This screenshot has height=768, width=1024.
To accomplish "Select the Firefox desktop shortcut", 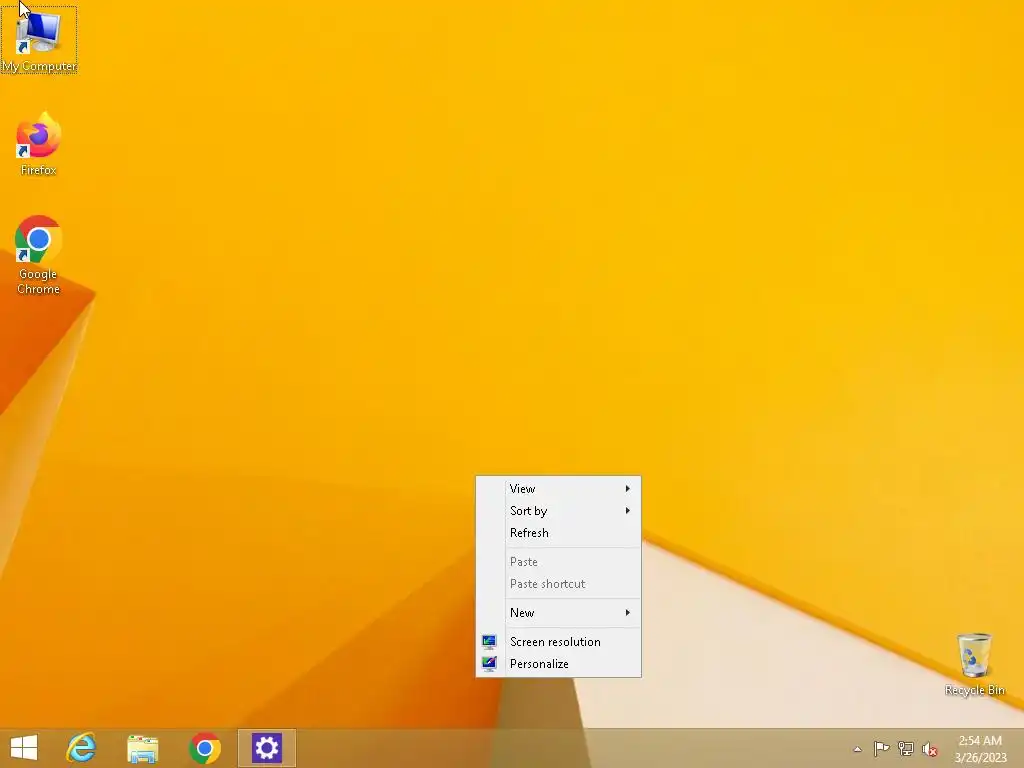I will [39, 144].
